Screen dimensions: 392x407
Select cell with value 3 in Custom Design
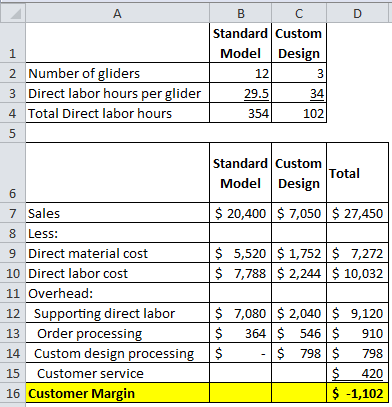(x=299, y=73)
